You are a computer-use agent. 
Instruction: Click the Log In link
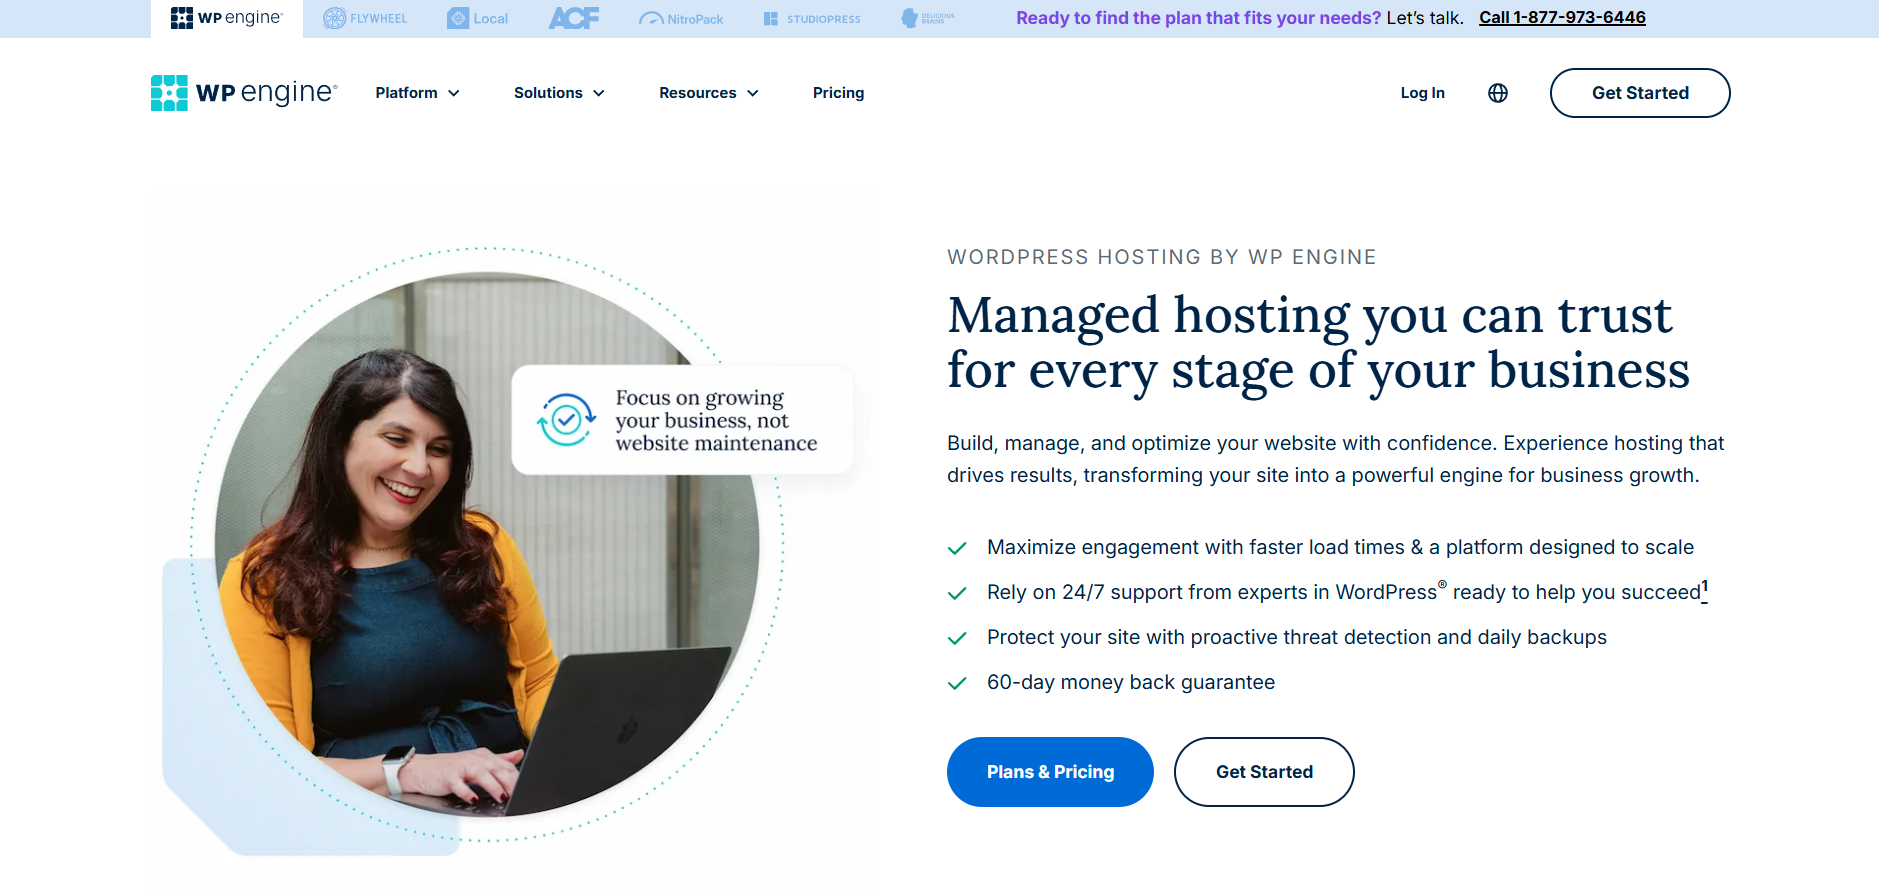click(1422, 93)
